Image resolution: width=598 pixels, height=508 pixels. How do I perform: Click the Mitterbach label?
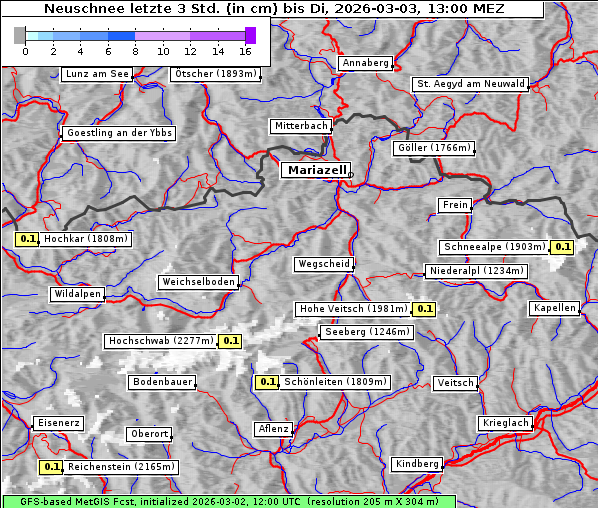point(301,126)
